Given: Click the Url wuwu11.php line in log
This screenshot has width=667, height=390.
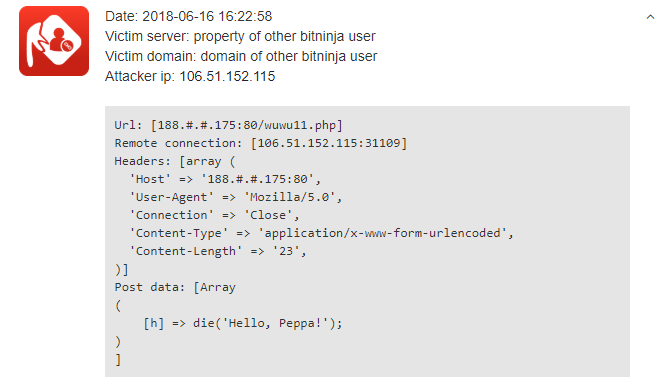Looking at the screenshot, I should tap(228, 125).
